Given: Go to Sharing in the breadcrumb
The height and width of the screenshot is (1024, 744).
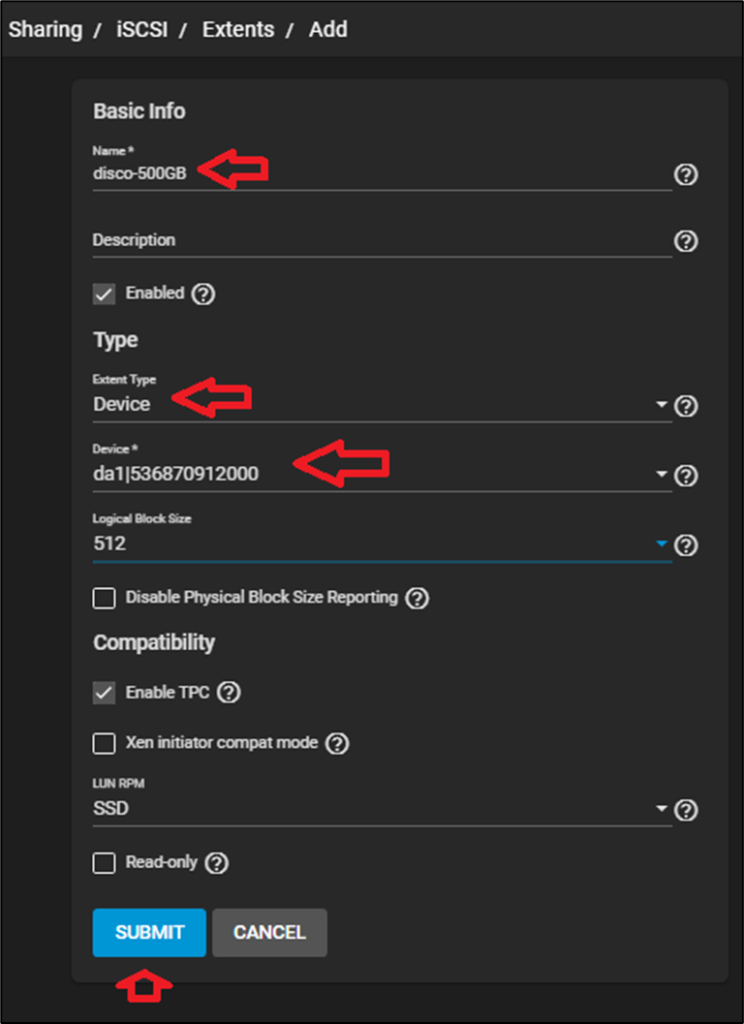Looking at the screenshot, I should pyautogui.click(x=45, y=29).
